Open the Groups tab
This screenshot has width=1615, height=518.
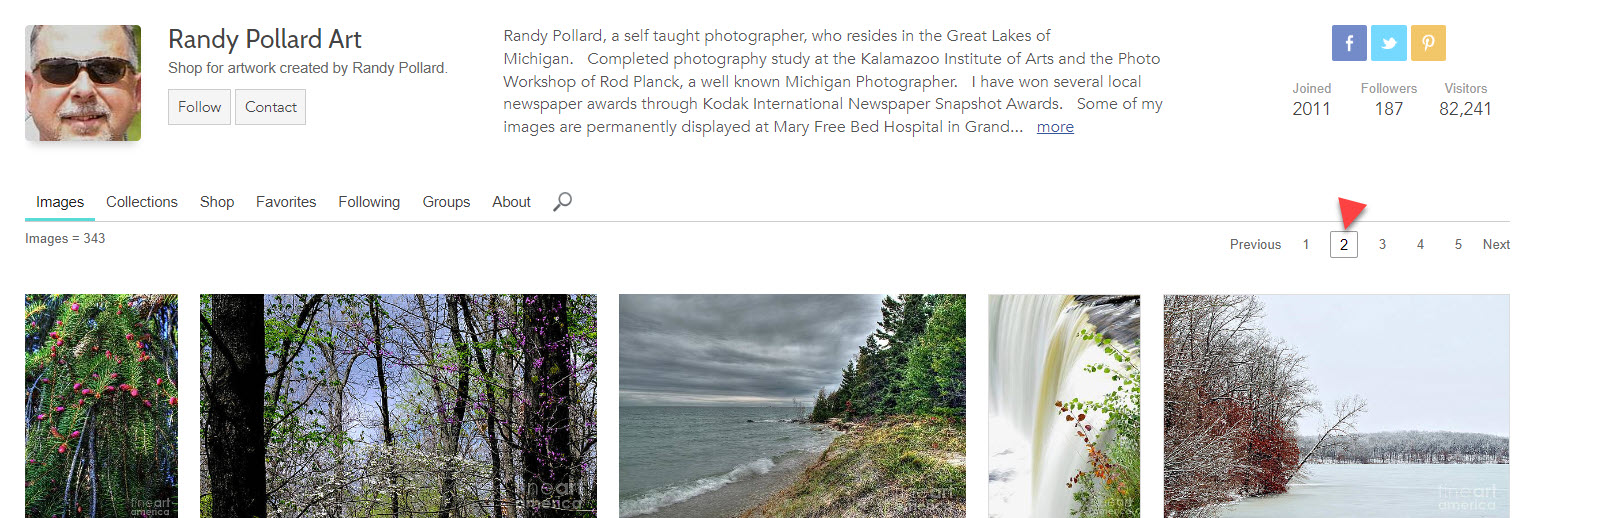[x=446, y=202]
